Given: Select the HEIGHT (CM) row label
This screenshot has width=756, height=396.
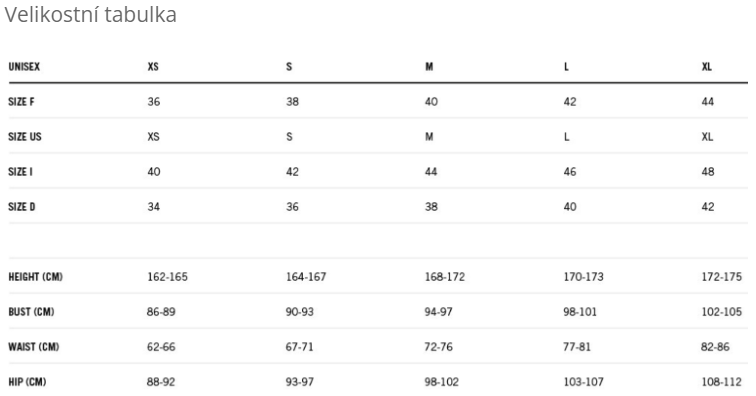Looking at the screenshot, I should coord(36,277).
